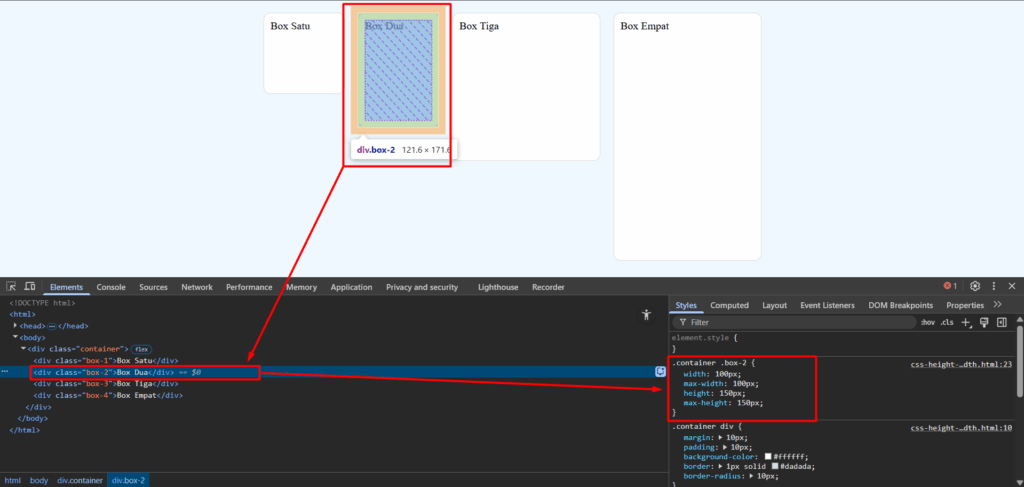Open source link css-height-…dth.html:23
Image resolution: width=1024 pixels, height=487 pixels.
[x=961, y=364]
